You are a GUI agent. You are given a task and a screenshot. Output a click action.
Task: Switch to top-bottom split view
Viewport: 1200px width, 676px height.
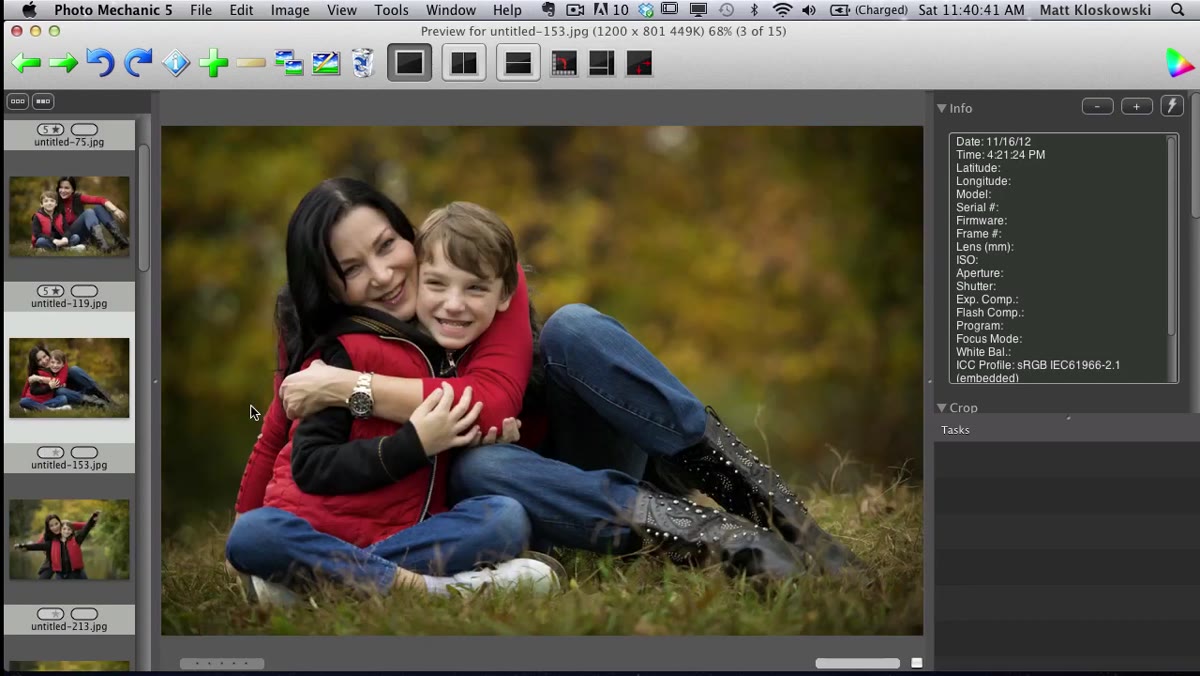tap(518, 63)
